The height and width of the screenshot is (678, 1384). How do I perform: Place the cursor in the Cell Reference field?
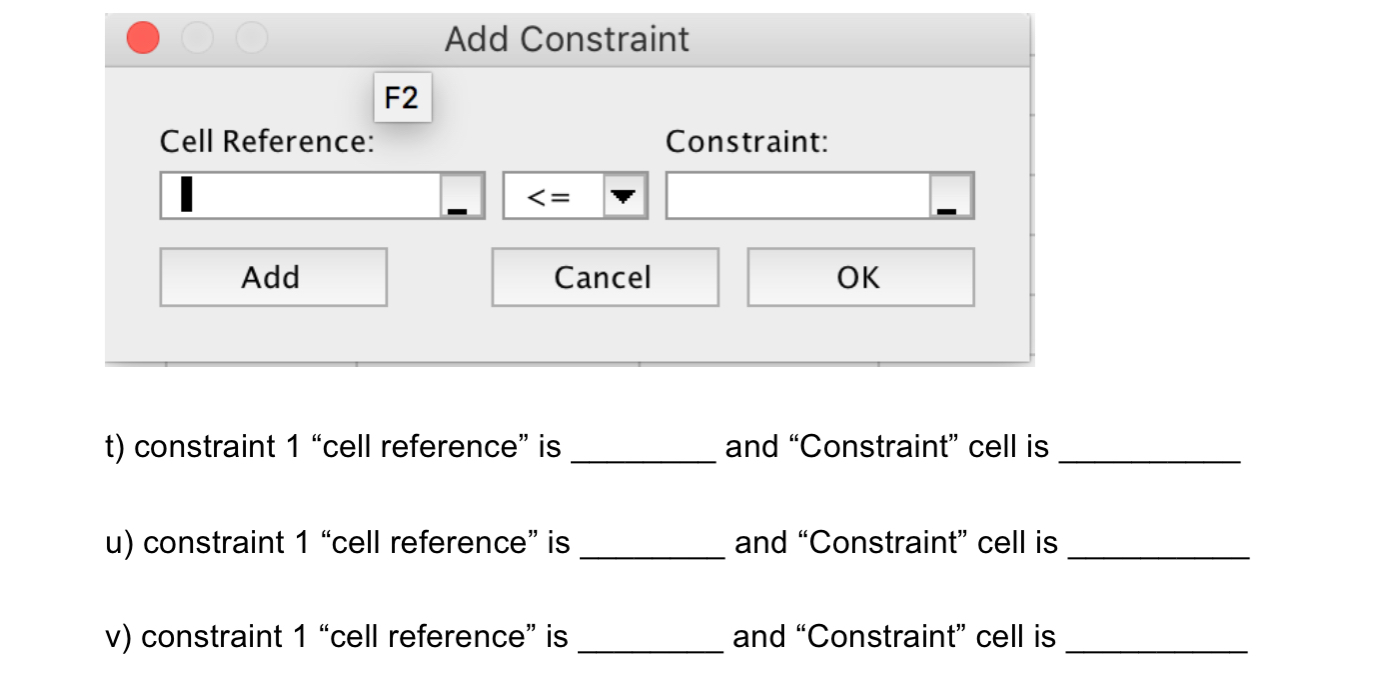[300, 193]
